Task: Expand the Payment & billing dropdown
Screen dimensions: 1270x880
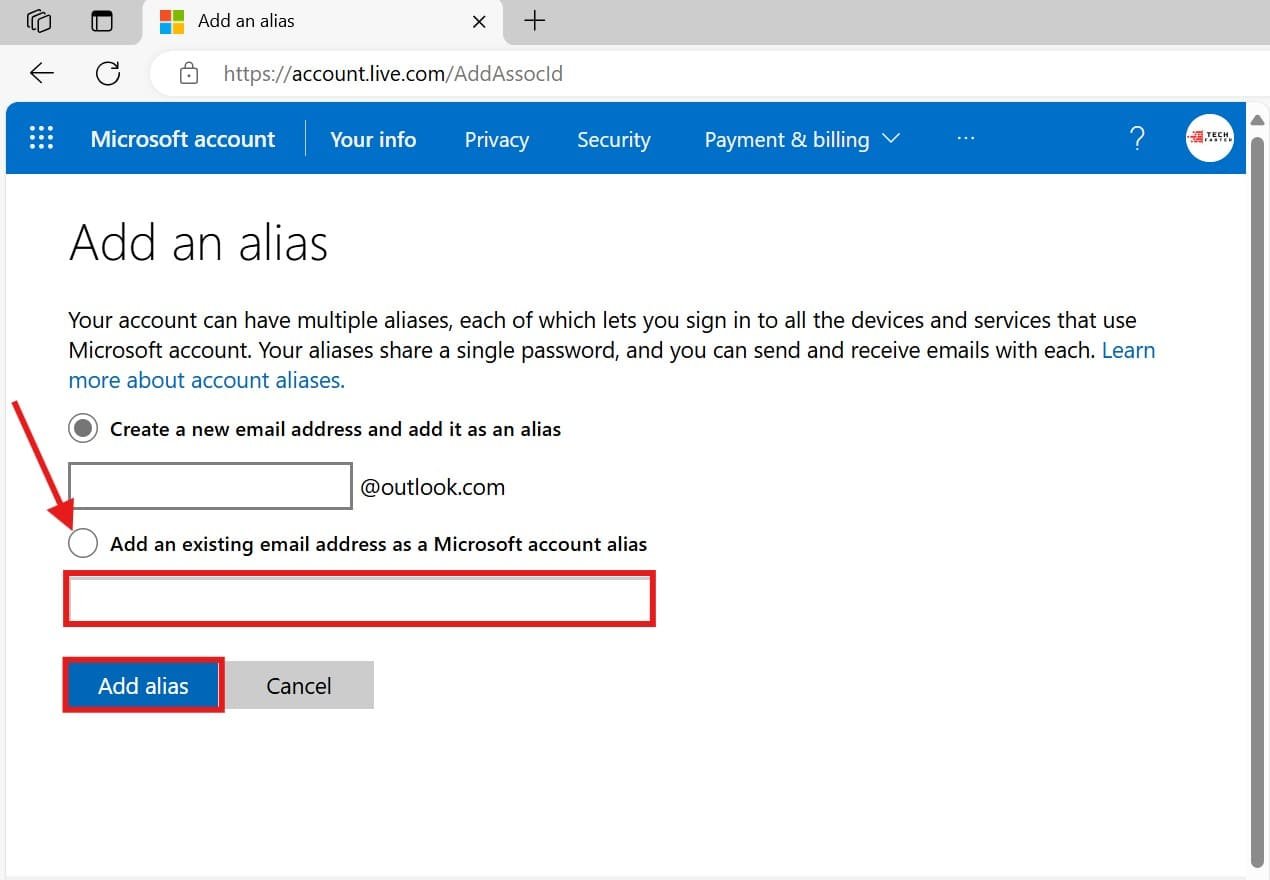Action: (802, 140)
